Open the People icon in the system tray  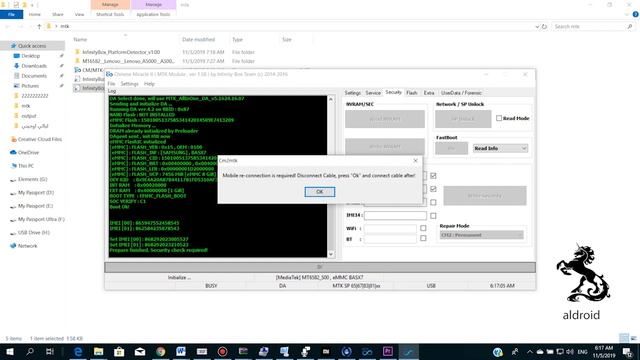pos(515,352)
